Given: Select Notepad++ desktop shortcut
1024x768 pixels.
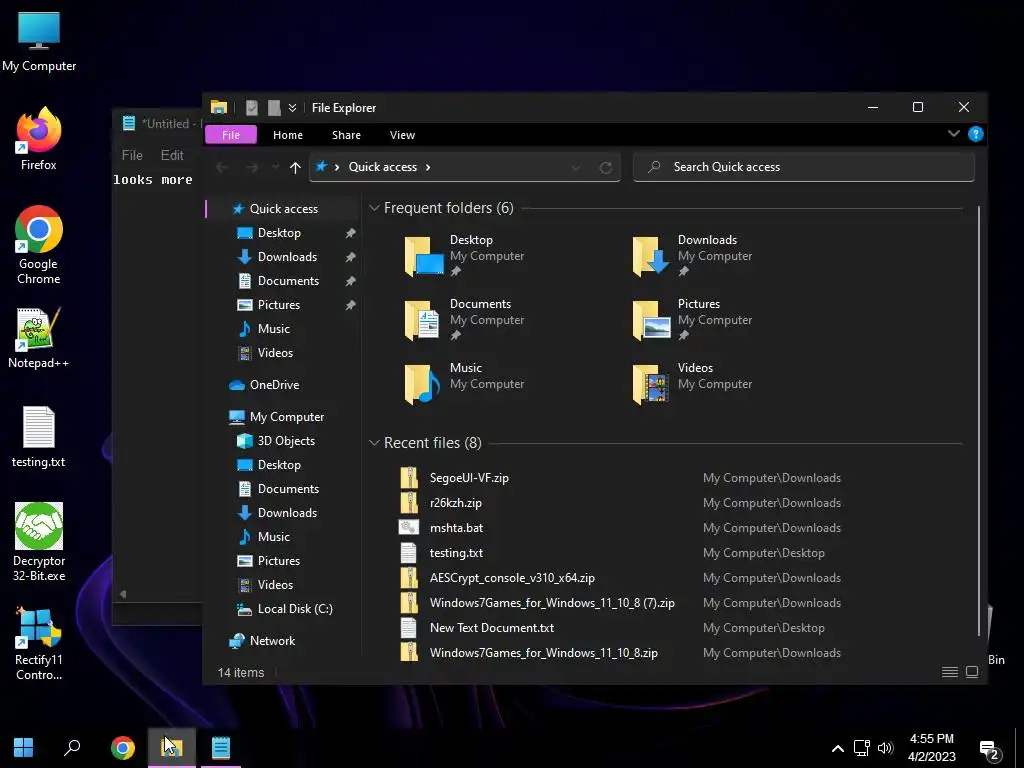Looking at the screenshot, I should pos(39,338).
